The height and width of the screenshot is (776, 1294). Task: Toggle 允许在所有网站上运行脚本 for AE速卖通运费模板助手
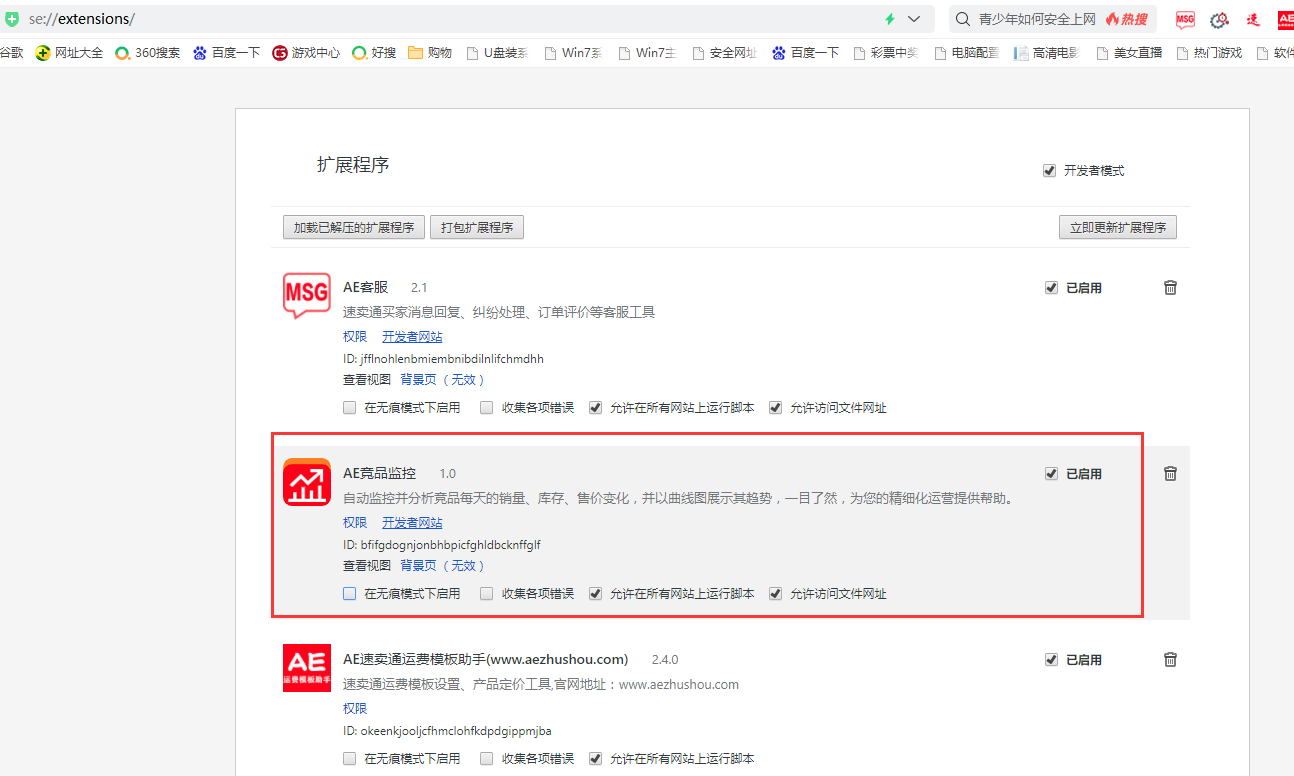[596, 759]
